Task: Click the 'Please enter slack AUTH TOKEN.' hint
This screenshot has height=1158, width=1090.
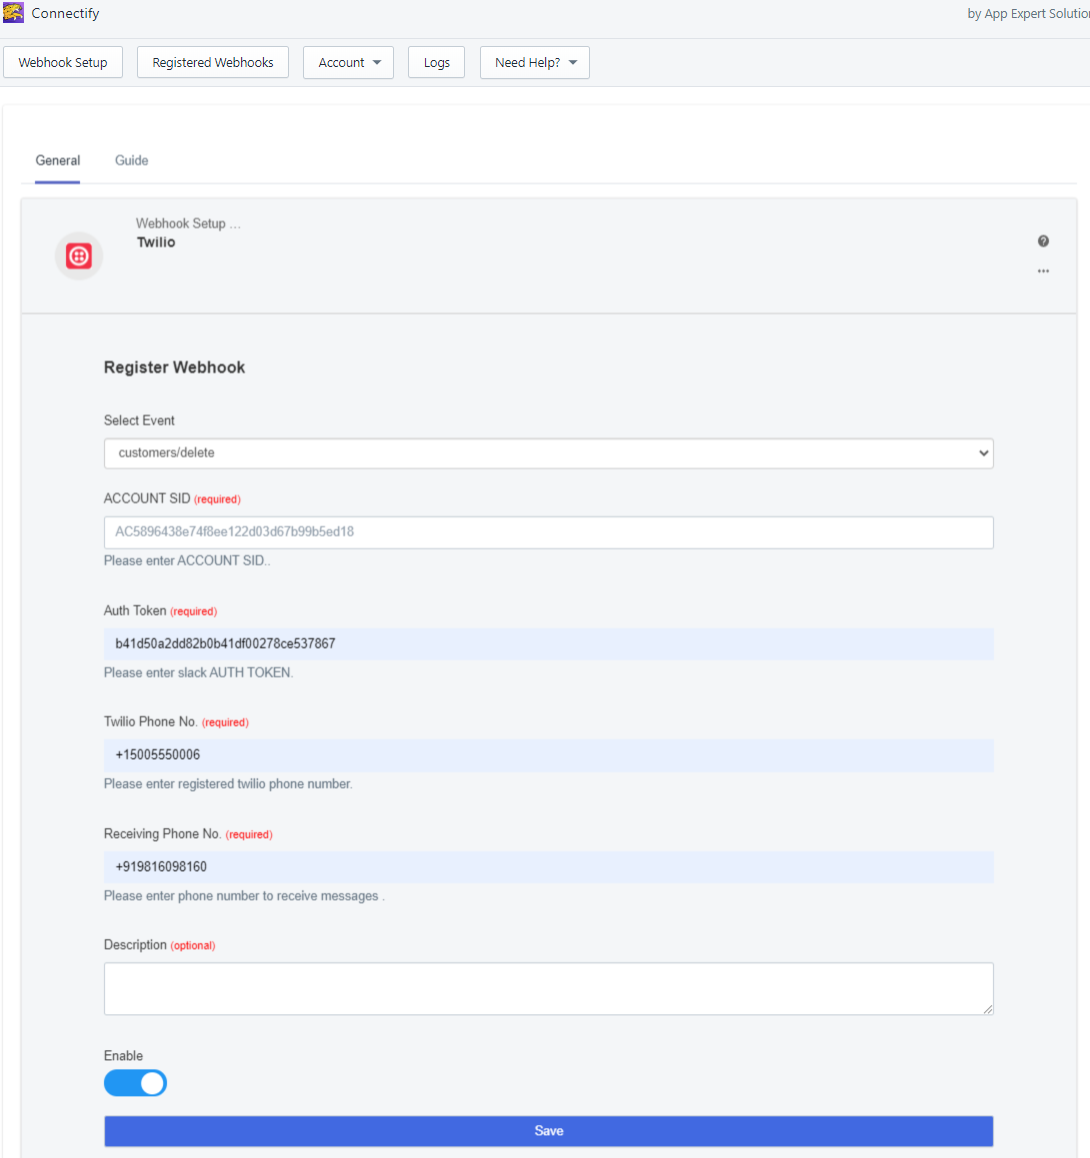Action: (199, 673)
